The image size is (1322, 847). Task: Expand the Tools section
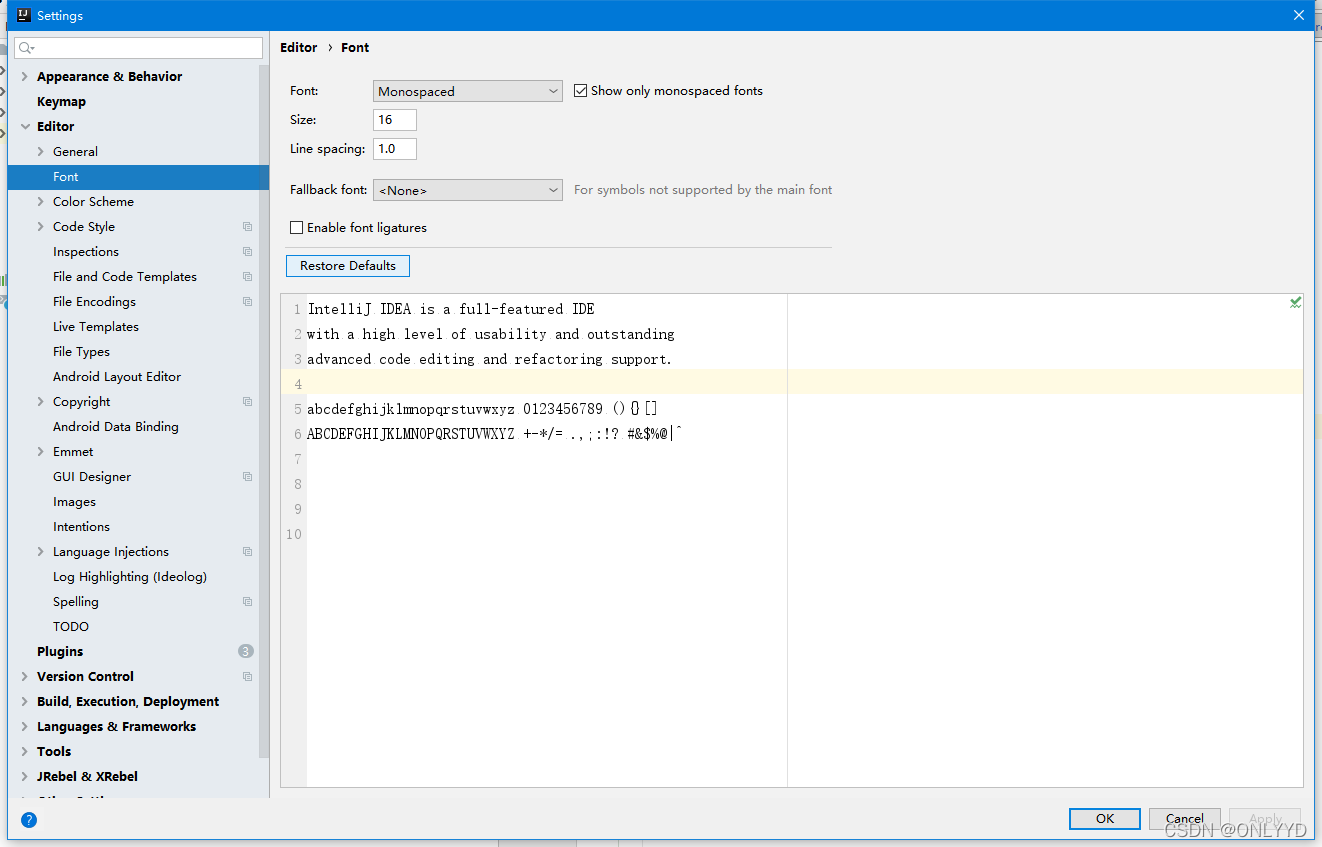(25, 752)
